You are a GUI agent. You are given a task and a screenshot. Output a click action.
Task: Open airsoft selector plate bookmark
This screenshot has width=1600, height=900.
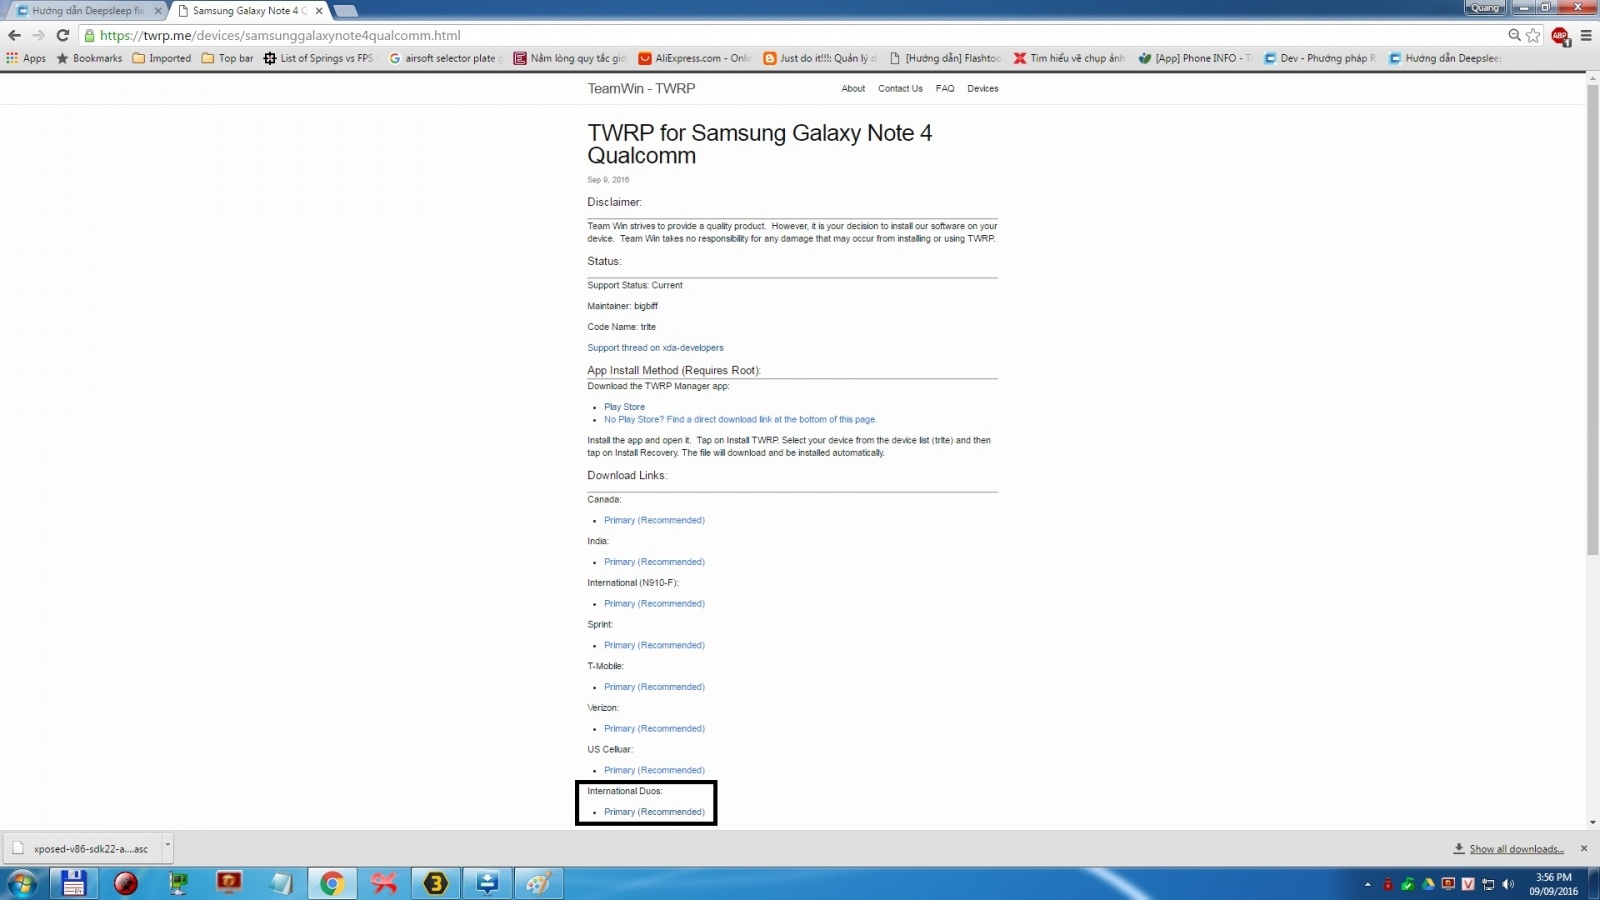pos(445,58)
